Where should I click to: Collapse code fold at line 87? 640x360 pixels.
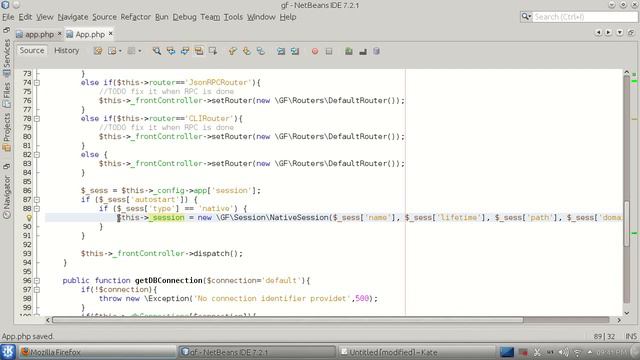37,200
